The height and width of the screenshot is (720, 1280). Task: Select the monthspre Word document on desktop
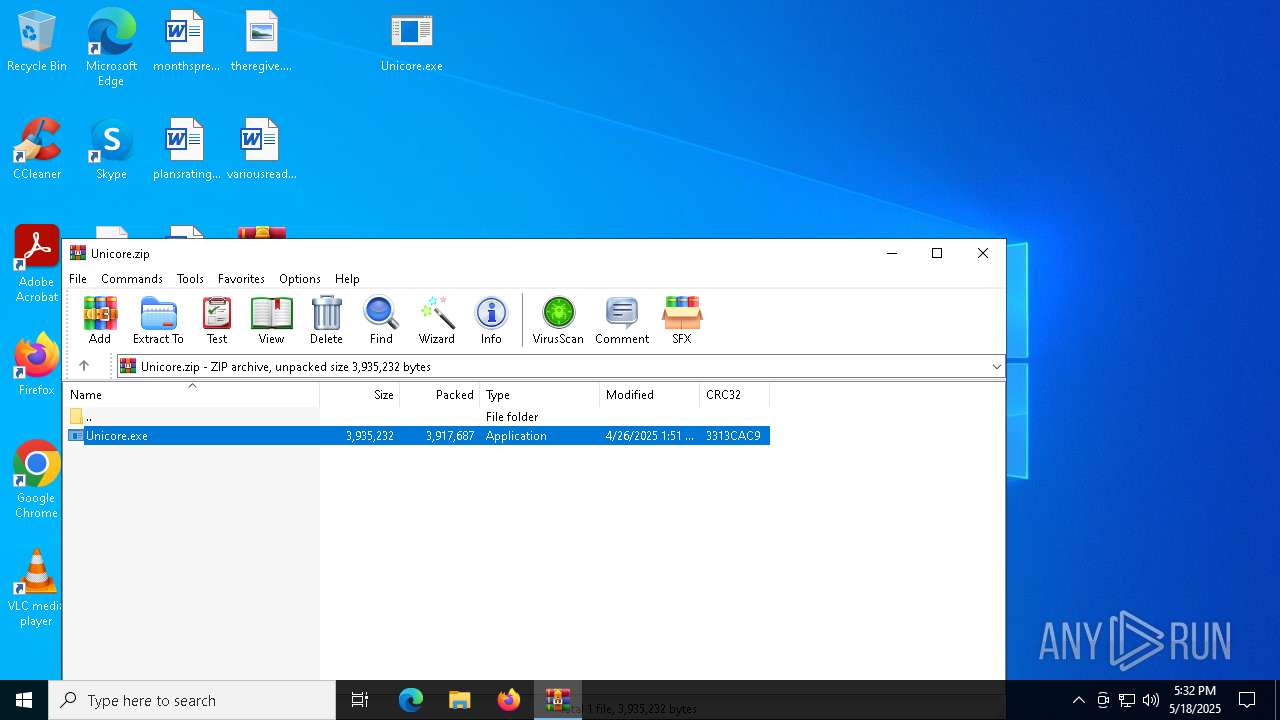coord(185,42)
